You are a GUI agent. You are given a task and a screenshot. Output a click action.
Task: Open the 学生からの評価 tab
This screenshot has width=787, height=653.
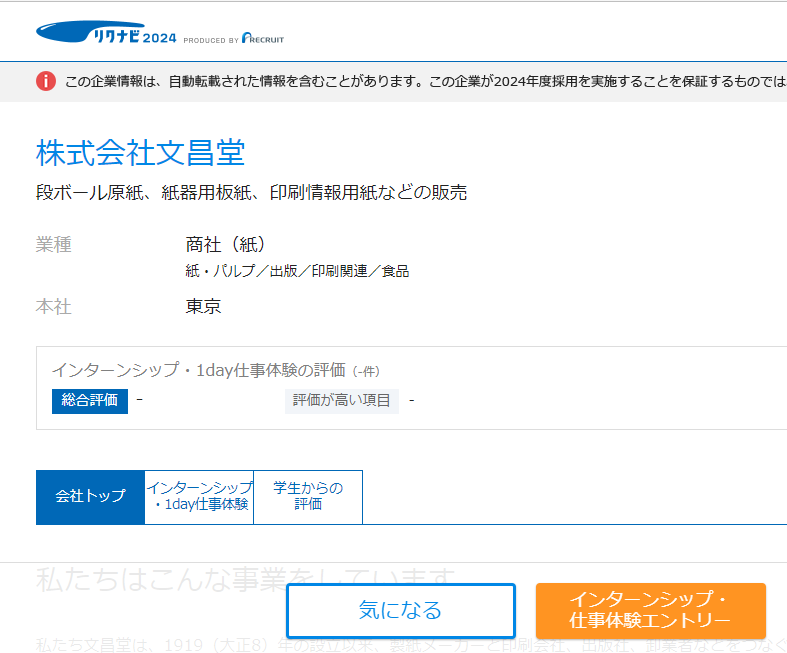pyautogui.click(x=308, y=496)
